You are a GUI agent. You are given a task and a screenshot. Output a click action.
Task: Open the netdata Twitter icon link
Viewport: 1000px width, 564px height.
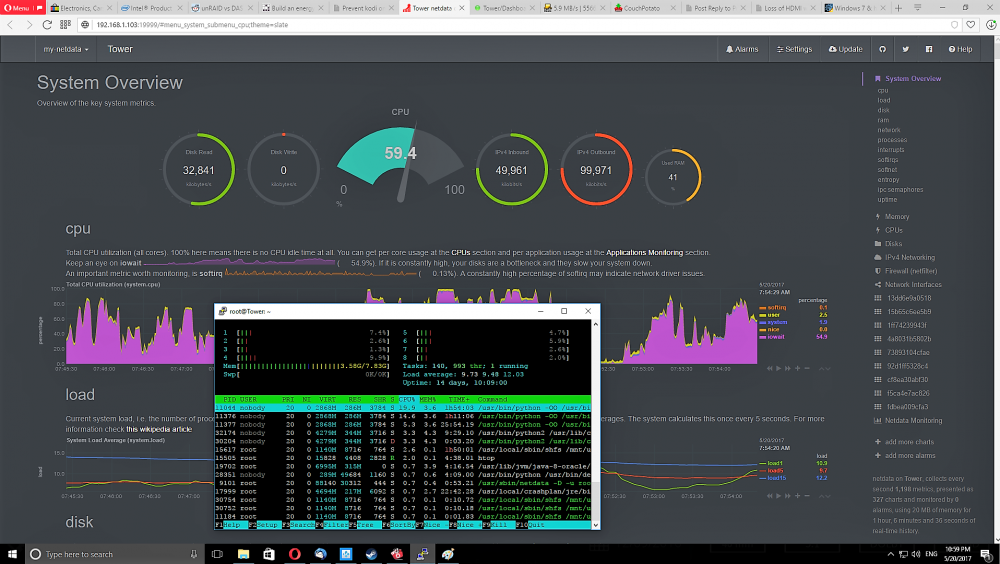tap(905, 49)
